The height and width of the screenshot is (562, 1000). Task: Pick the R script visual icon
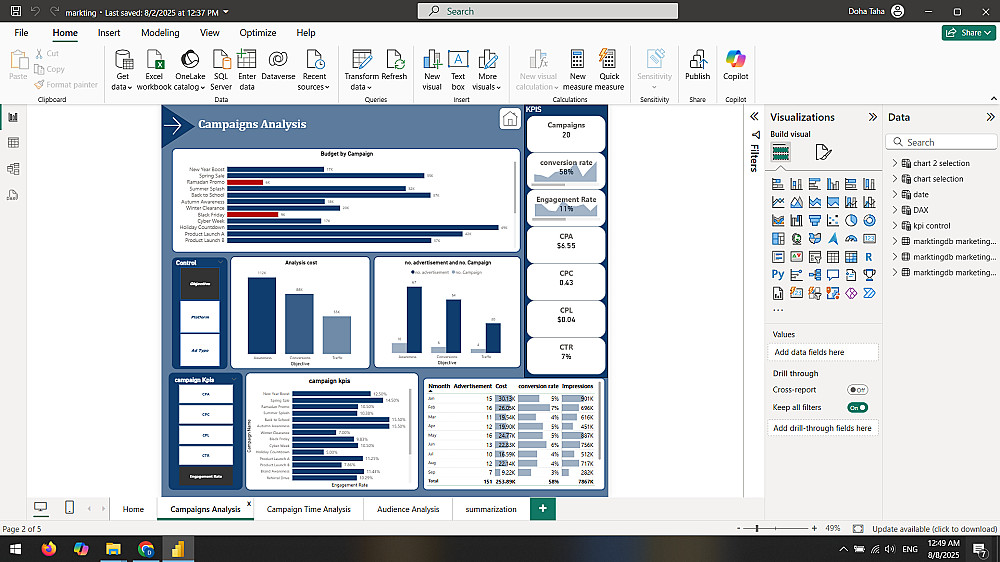[869, 257]
